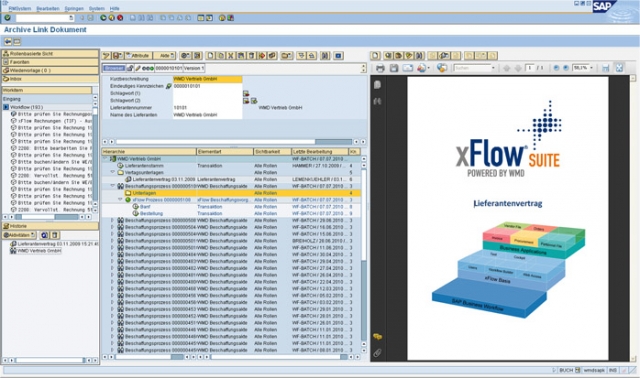The image size is (640, 378).
Task: Click the scissors Cut icon in record toolbar
Action: tap(231, 56)
